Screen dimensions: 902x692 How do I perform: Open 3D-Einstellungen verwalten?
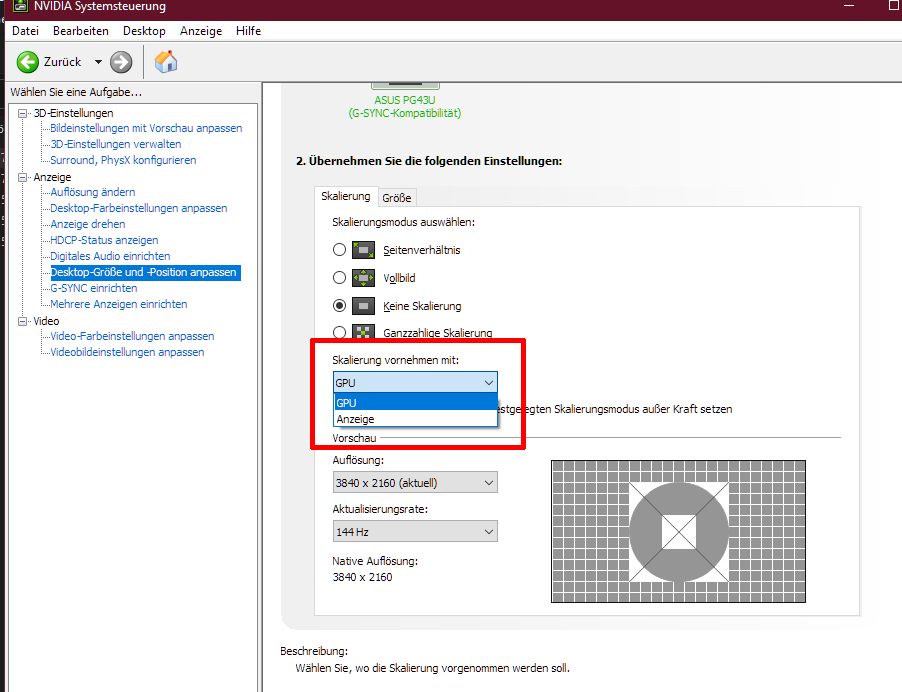click(116, 144)
